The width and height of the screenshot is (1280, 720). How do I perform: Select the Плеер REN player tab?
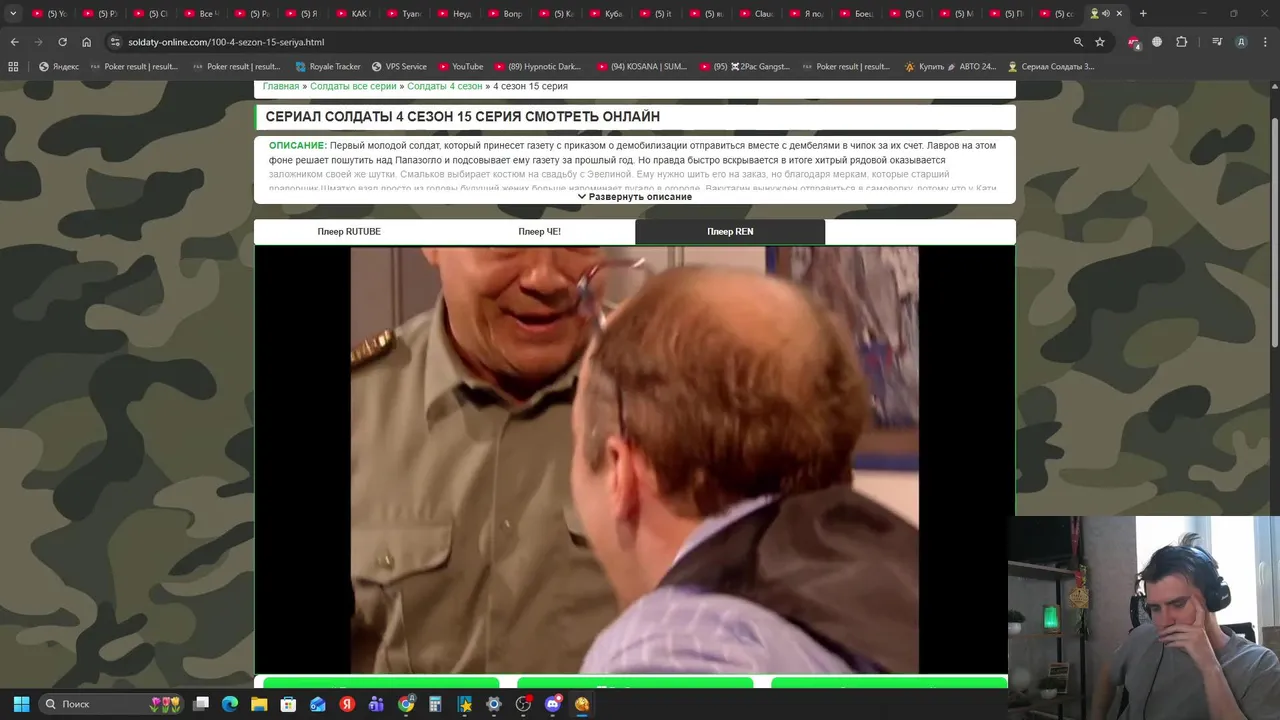[730, 232]
